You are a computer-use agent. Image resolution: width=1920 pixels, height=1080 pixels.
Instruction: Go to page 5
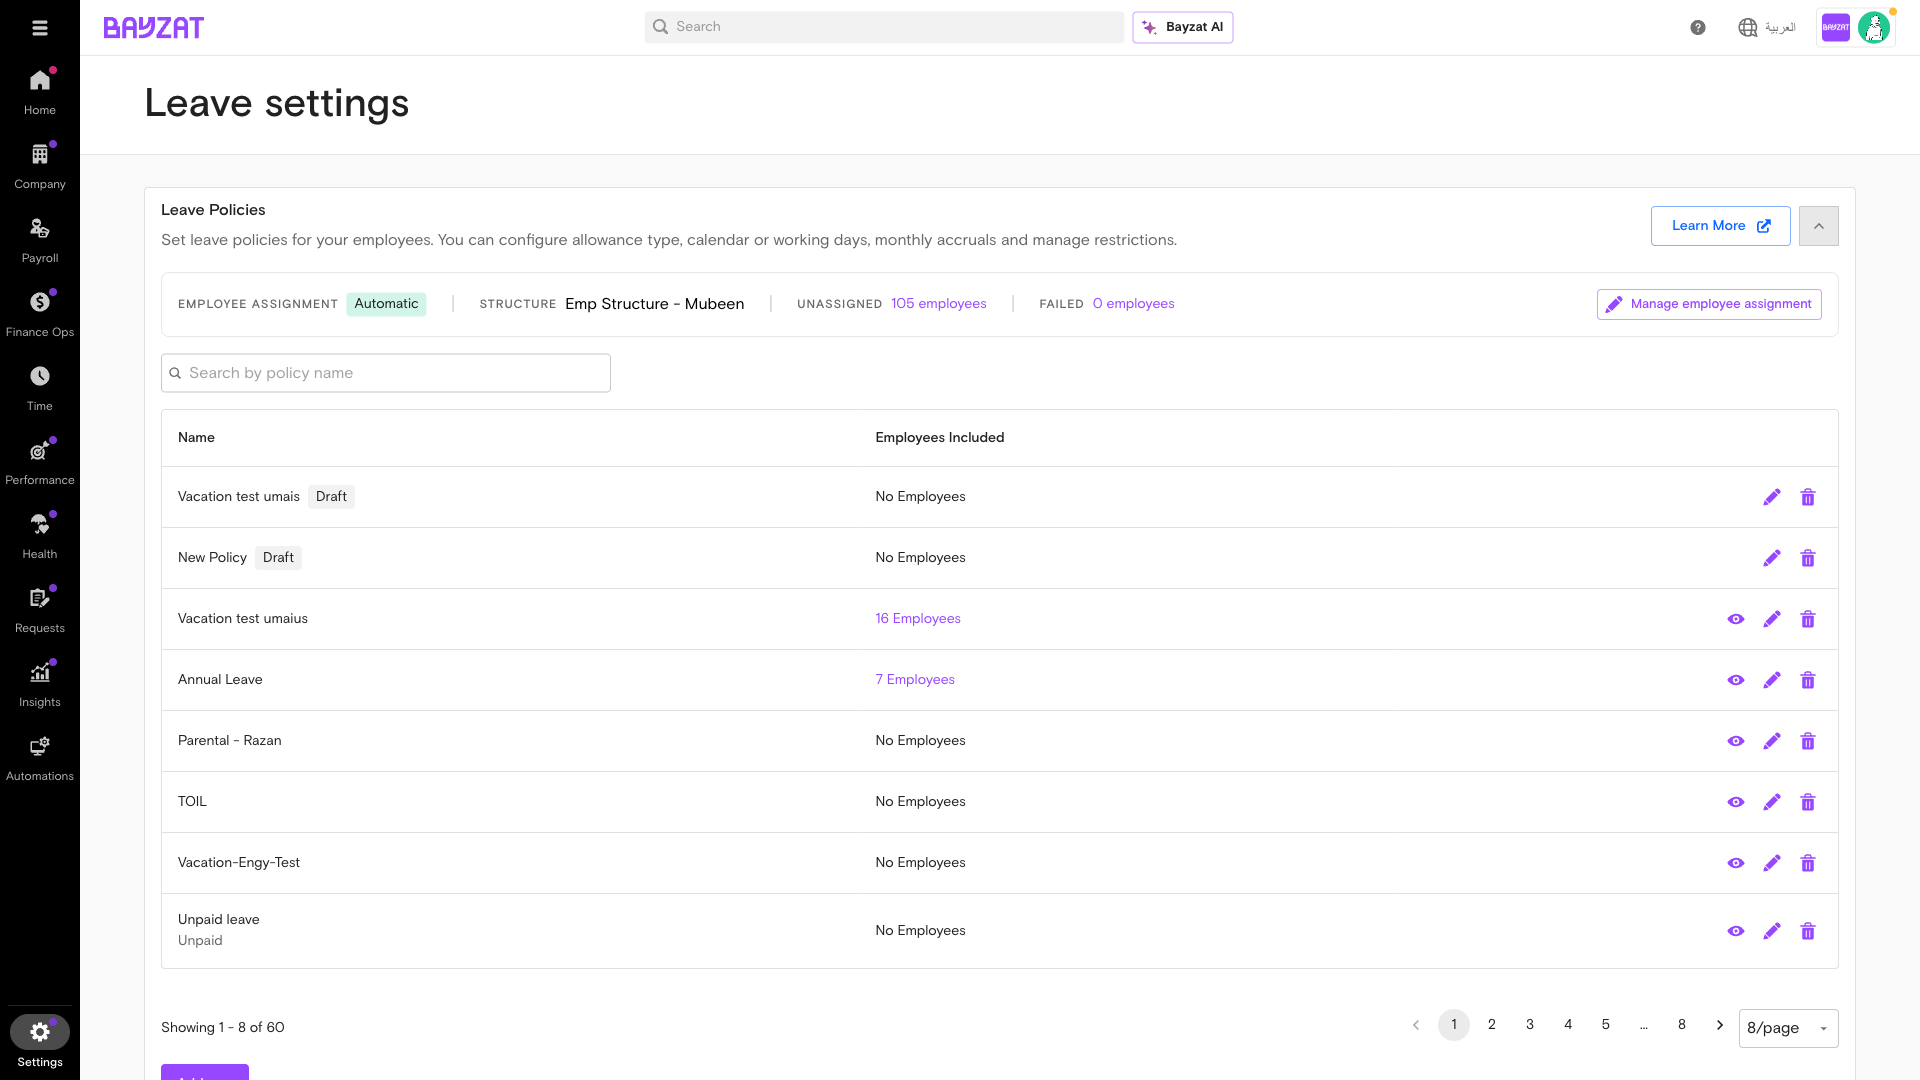(x=1606, y=1025)
